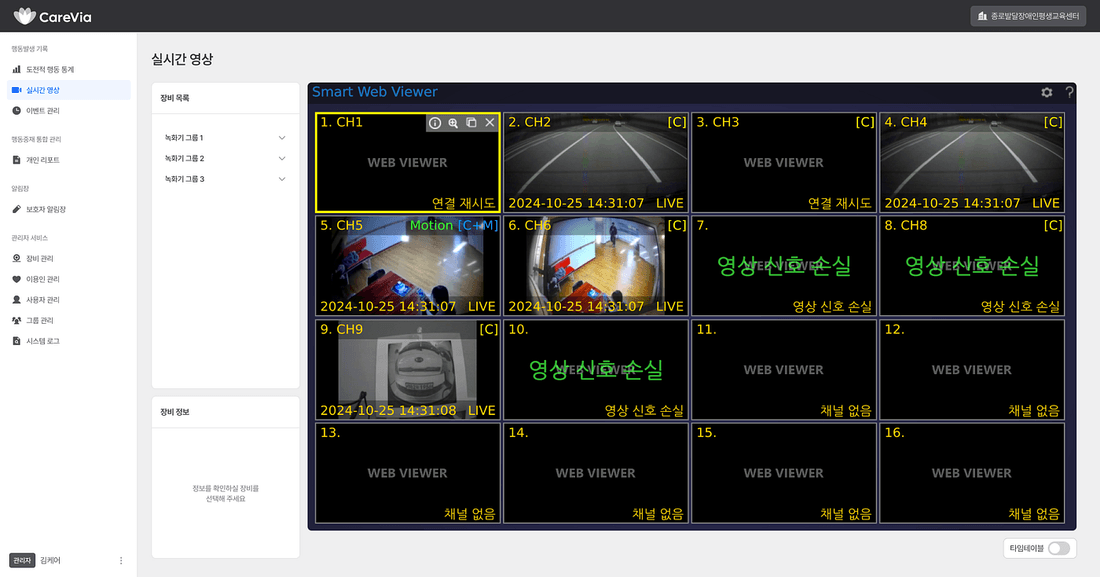The height and width of the screenshot is (577, 1100).
Task: Open 그룹 관리 via its people icon
Action: pyautogui.click(x=17, y=320)
